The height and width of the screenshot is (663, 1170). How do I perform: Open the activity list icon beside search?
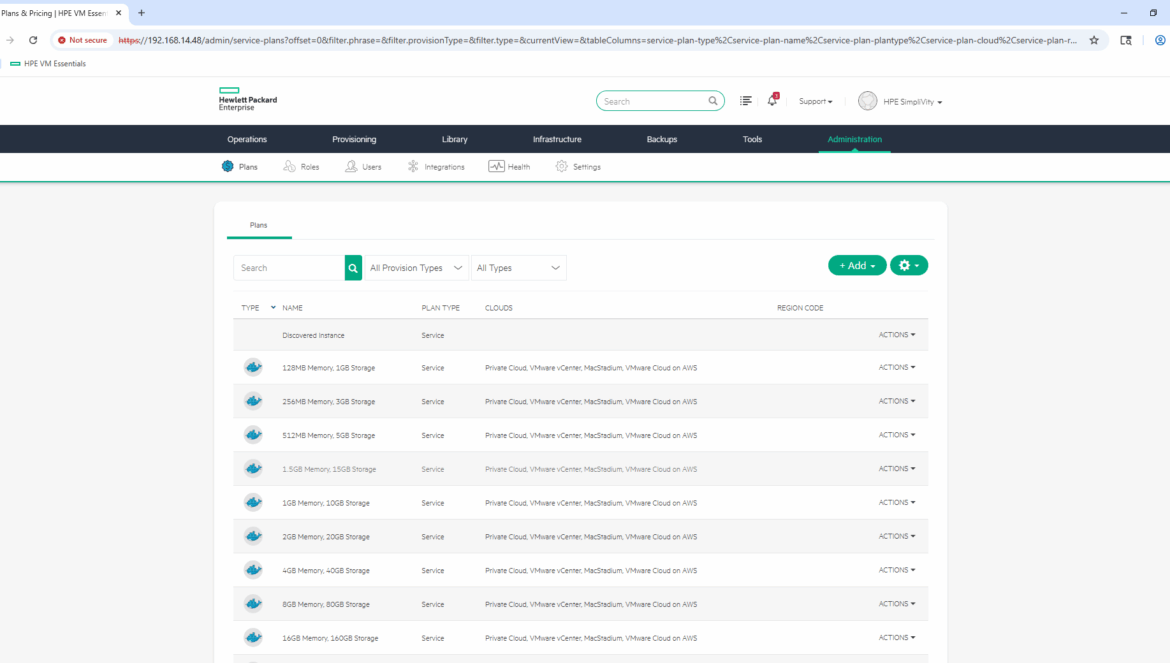pyautogui.click(x=745, y=101)
